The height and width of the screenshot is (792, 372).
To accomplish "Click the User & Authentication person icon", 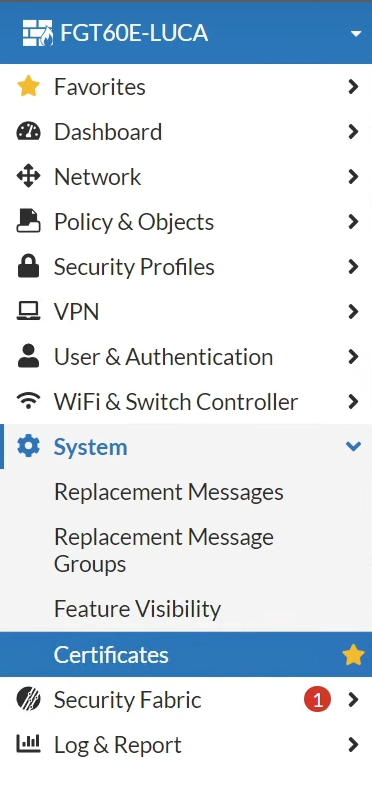I will (x=28, y=356).
